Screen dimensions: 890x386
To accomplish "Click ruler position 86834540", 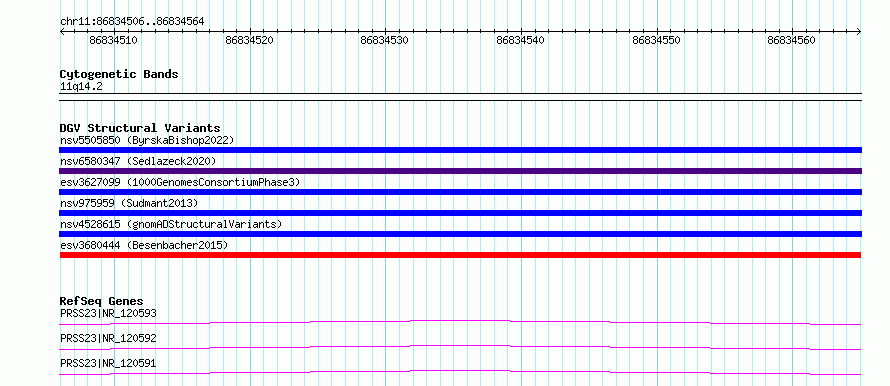I will tap(520, 40).
